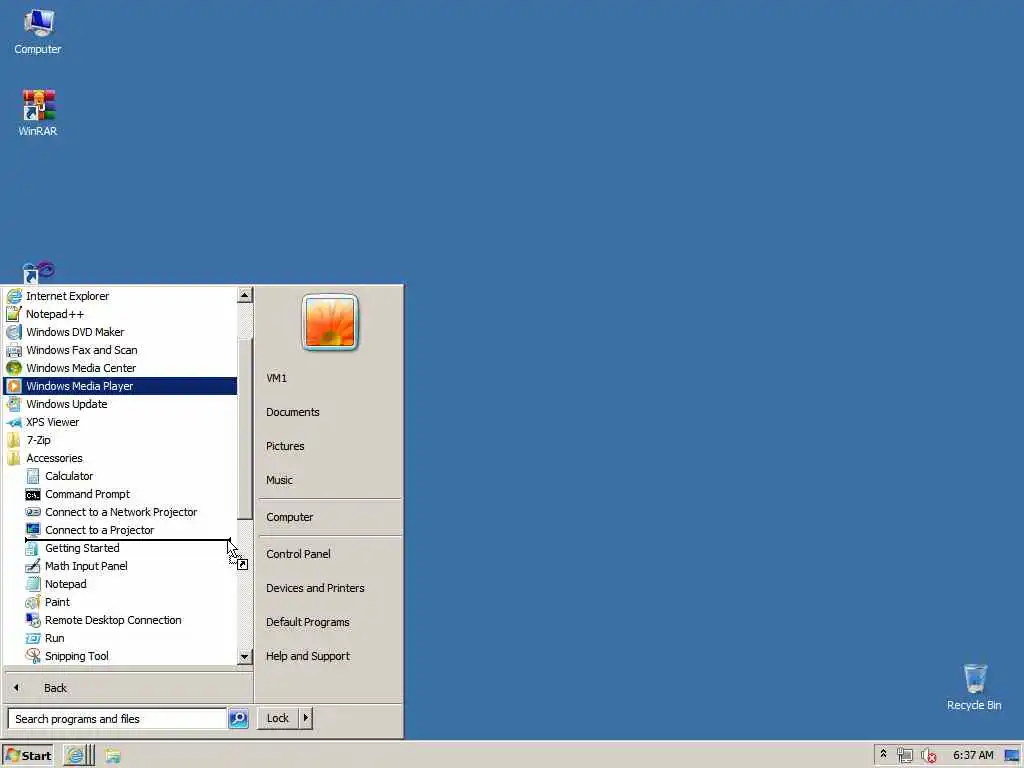The height and width of the screenshot is (768, 1024).
Task: Launch Snipping Tool from its icon
Action: (33, 656)
